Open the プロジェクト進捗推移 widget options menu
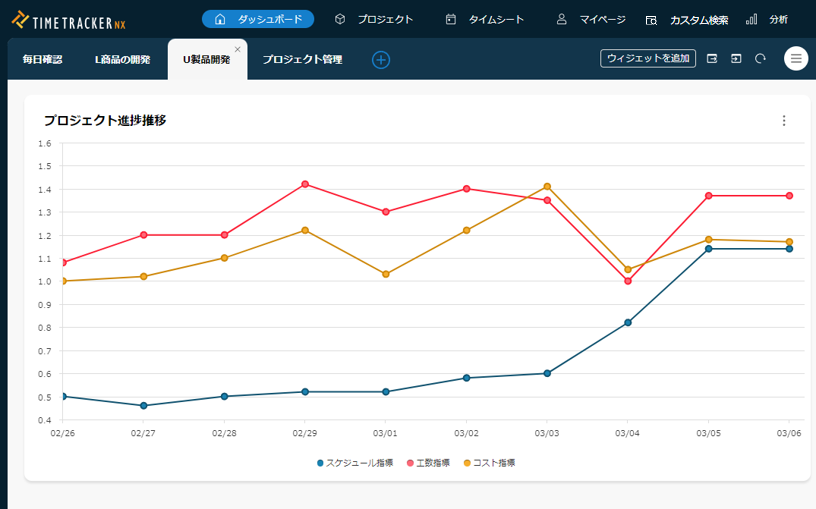Viewport: 816px width, 509px height. [784, 121]
